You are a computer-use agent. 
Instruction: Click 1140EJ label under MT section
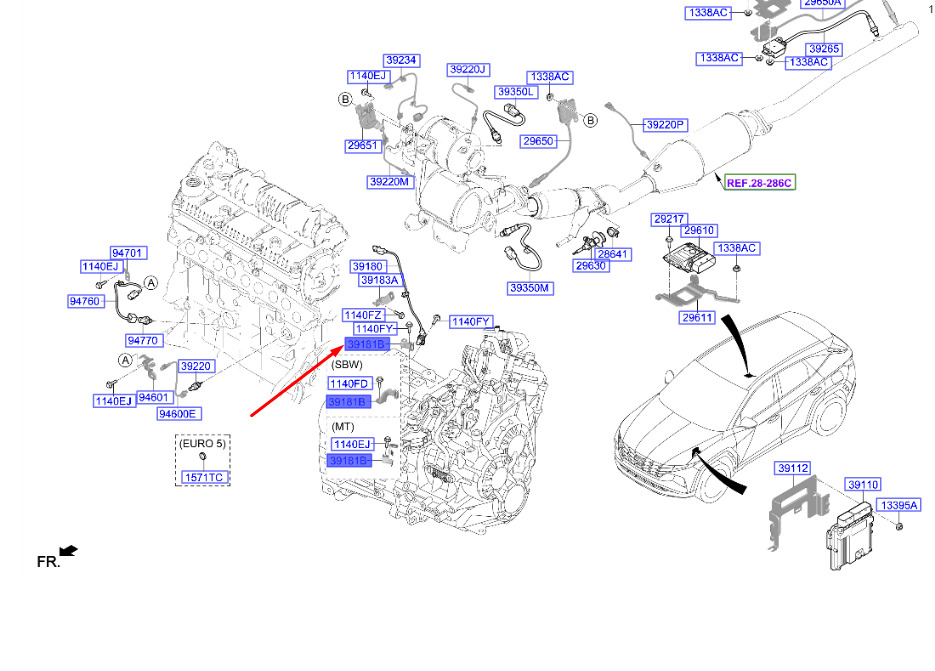click(352, 444)
